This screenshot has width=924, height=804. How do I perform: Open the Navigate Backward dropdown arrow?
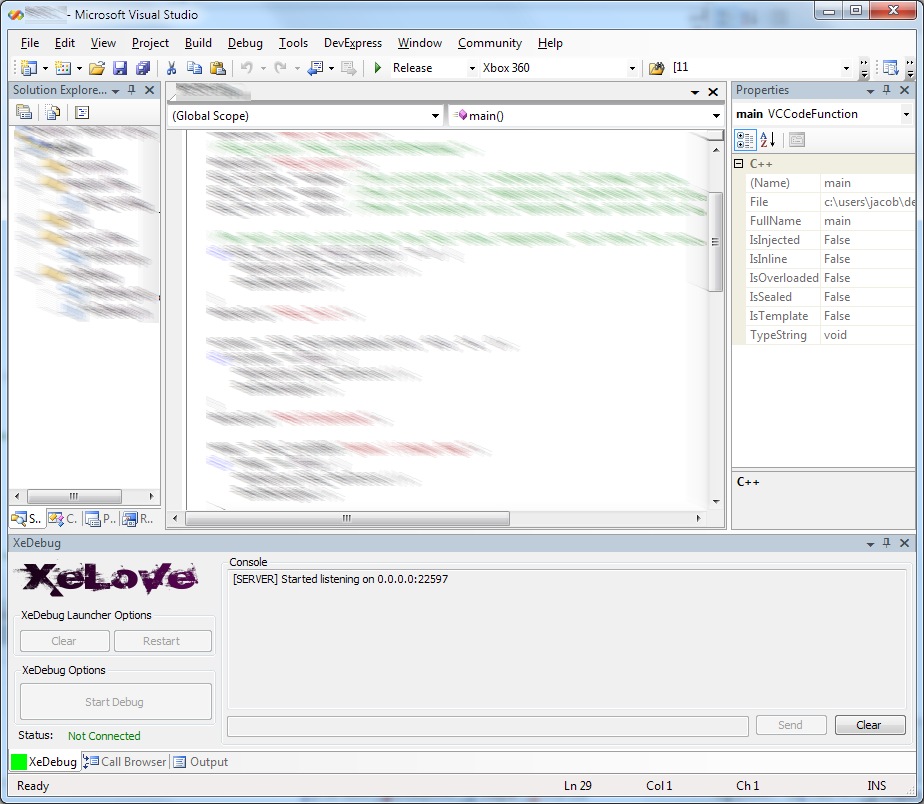[x=332, y=68]
